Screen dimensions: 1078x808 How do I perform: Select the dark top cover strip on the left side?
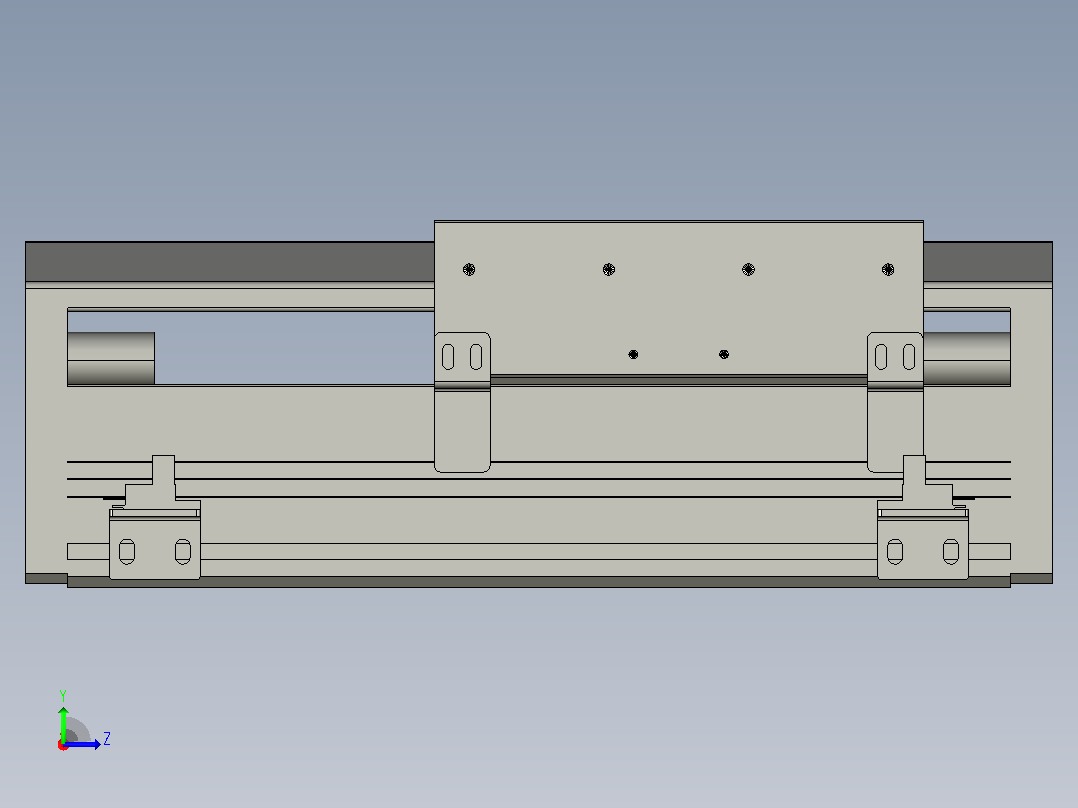230,261
